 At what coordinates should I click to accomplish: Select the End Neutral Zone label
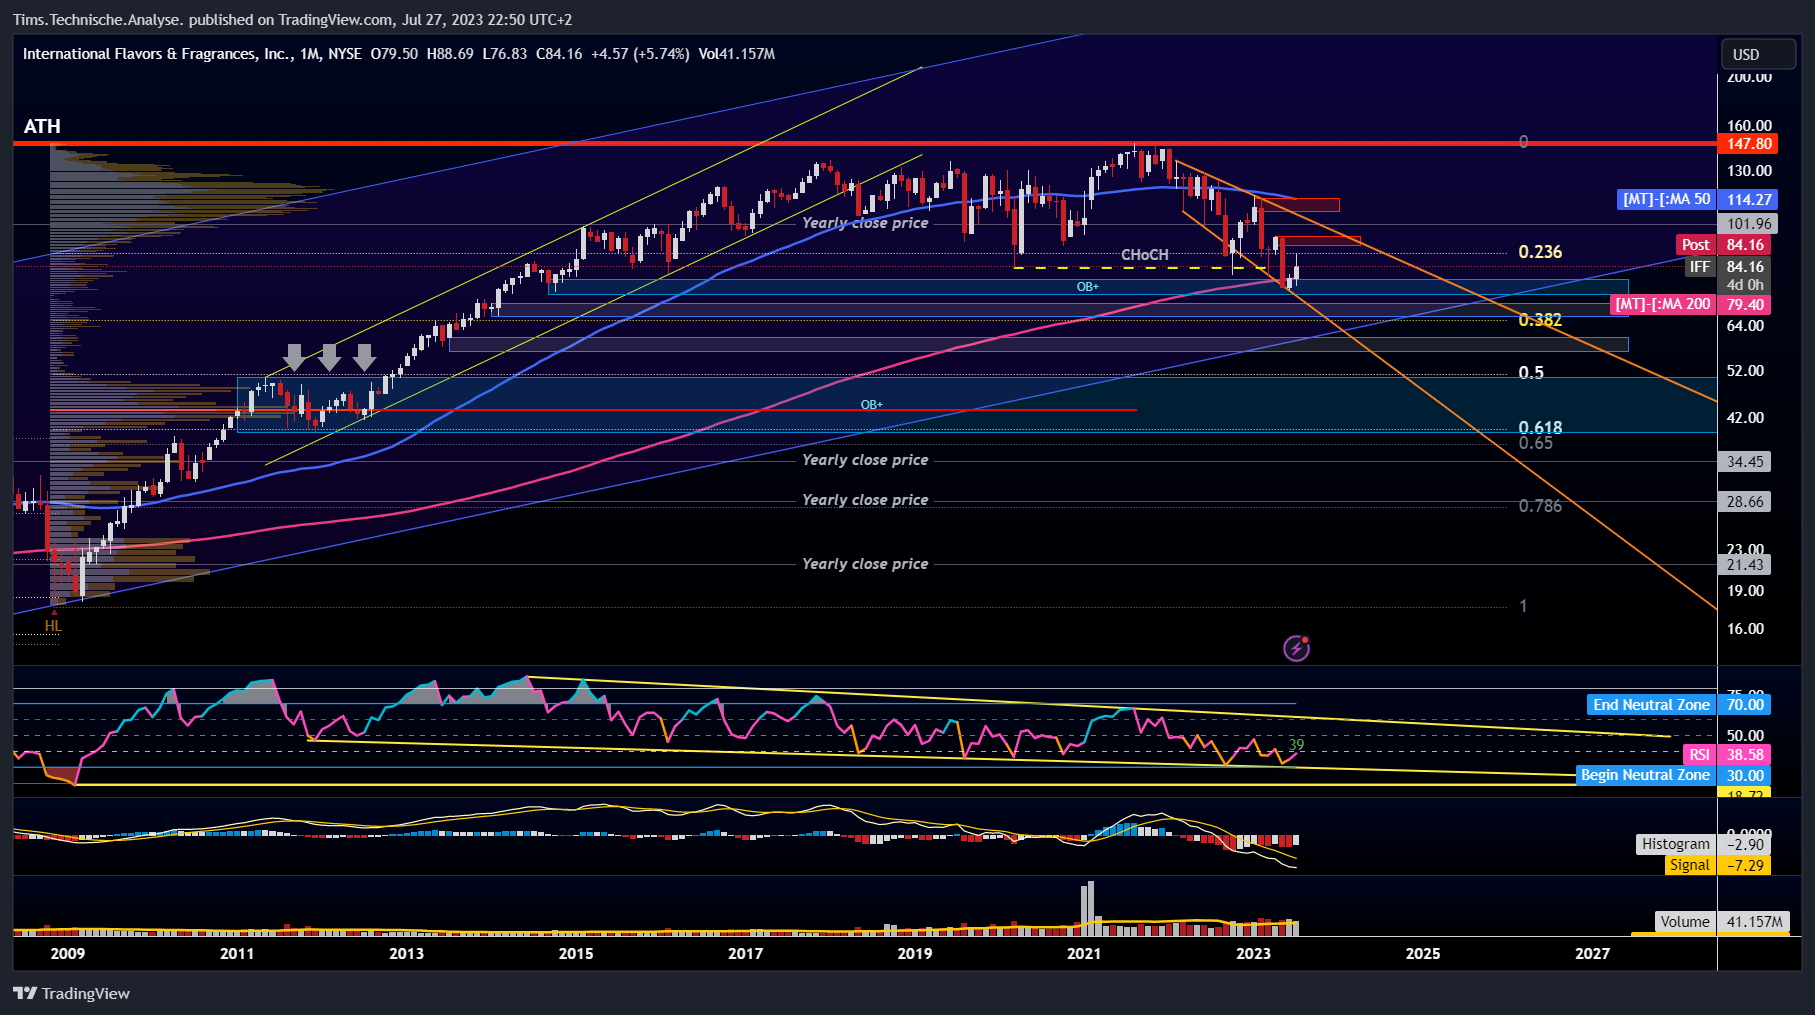click(1651, 705)
